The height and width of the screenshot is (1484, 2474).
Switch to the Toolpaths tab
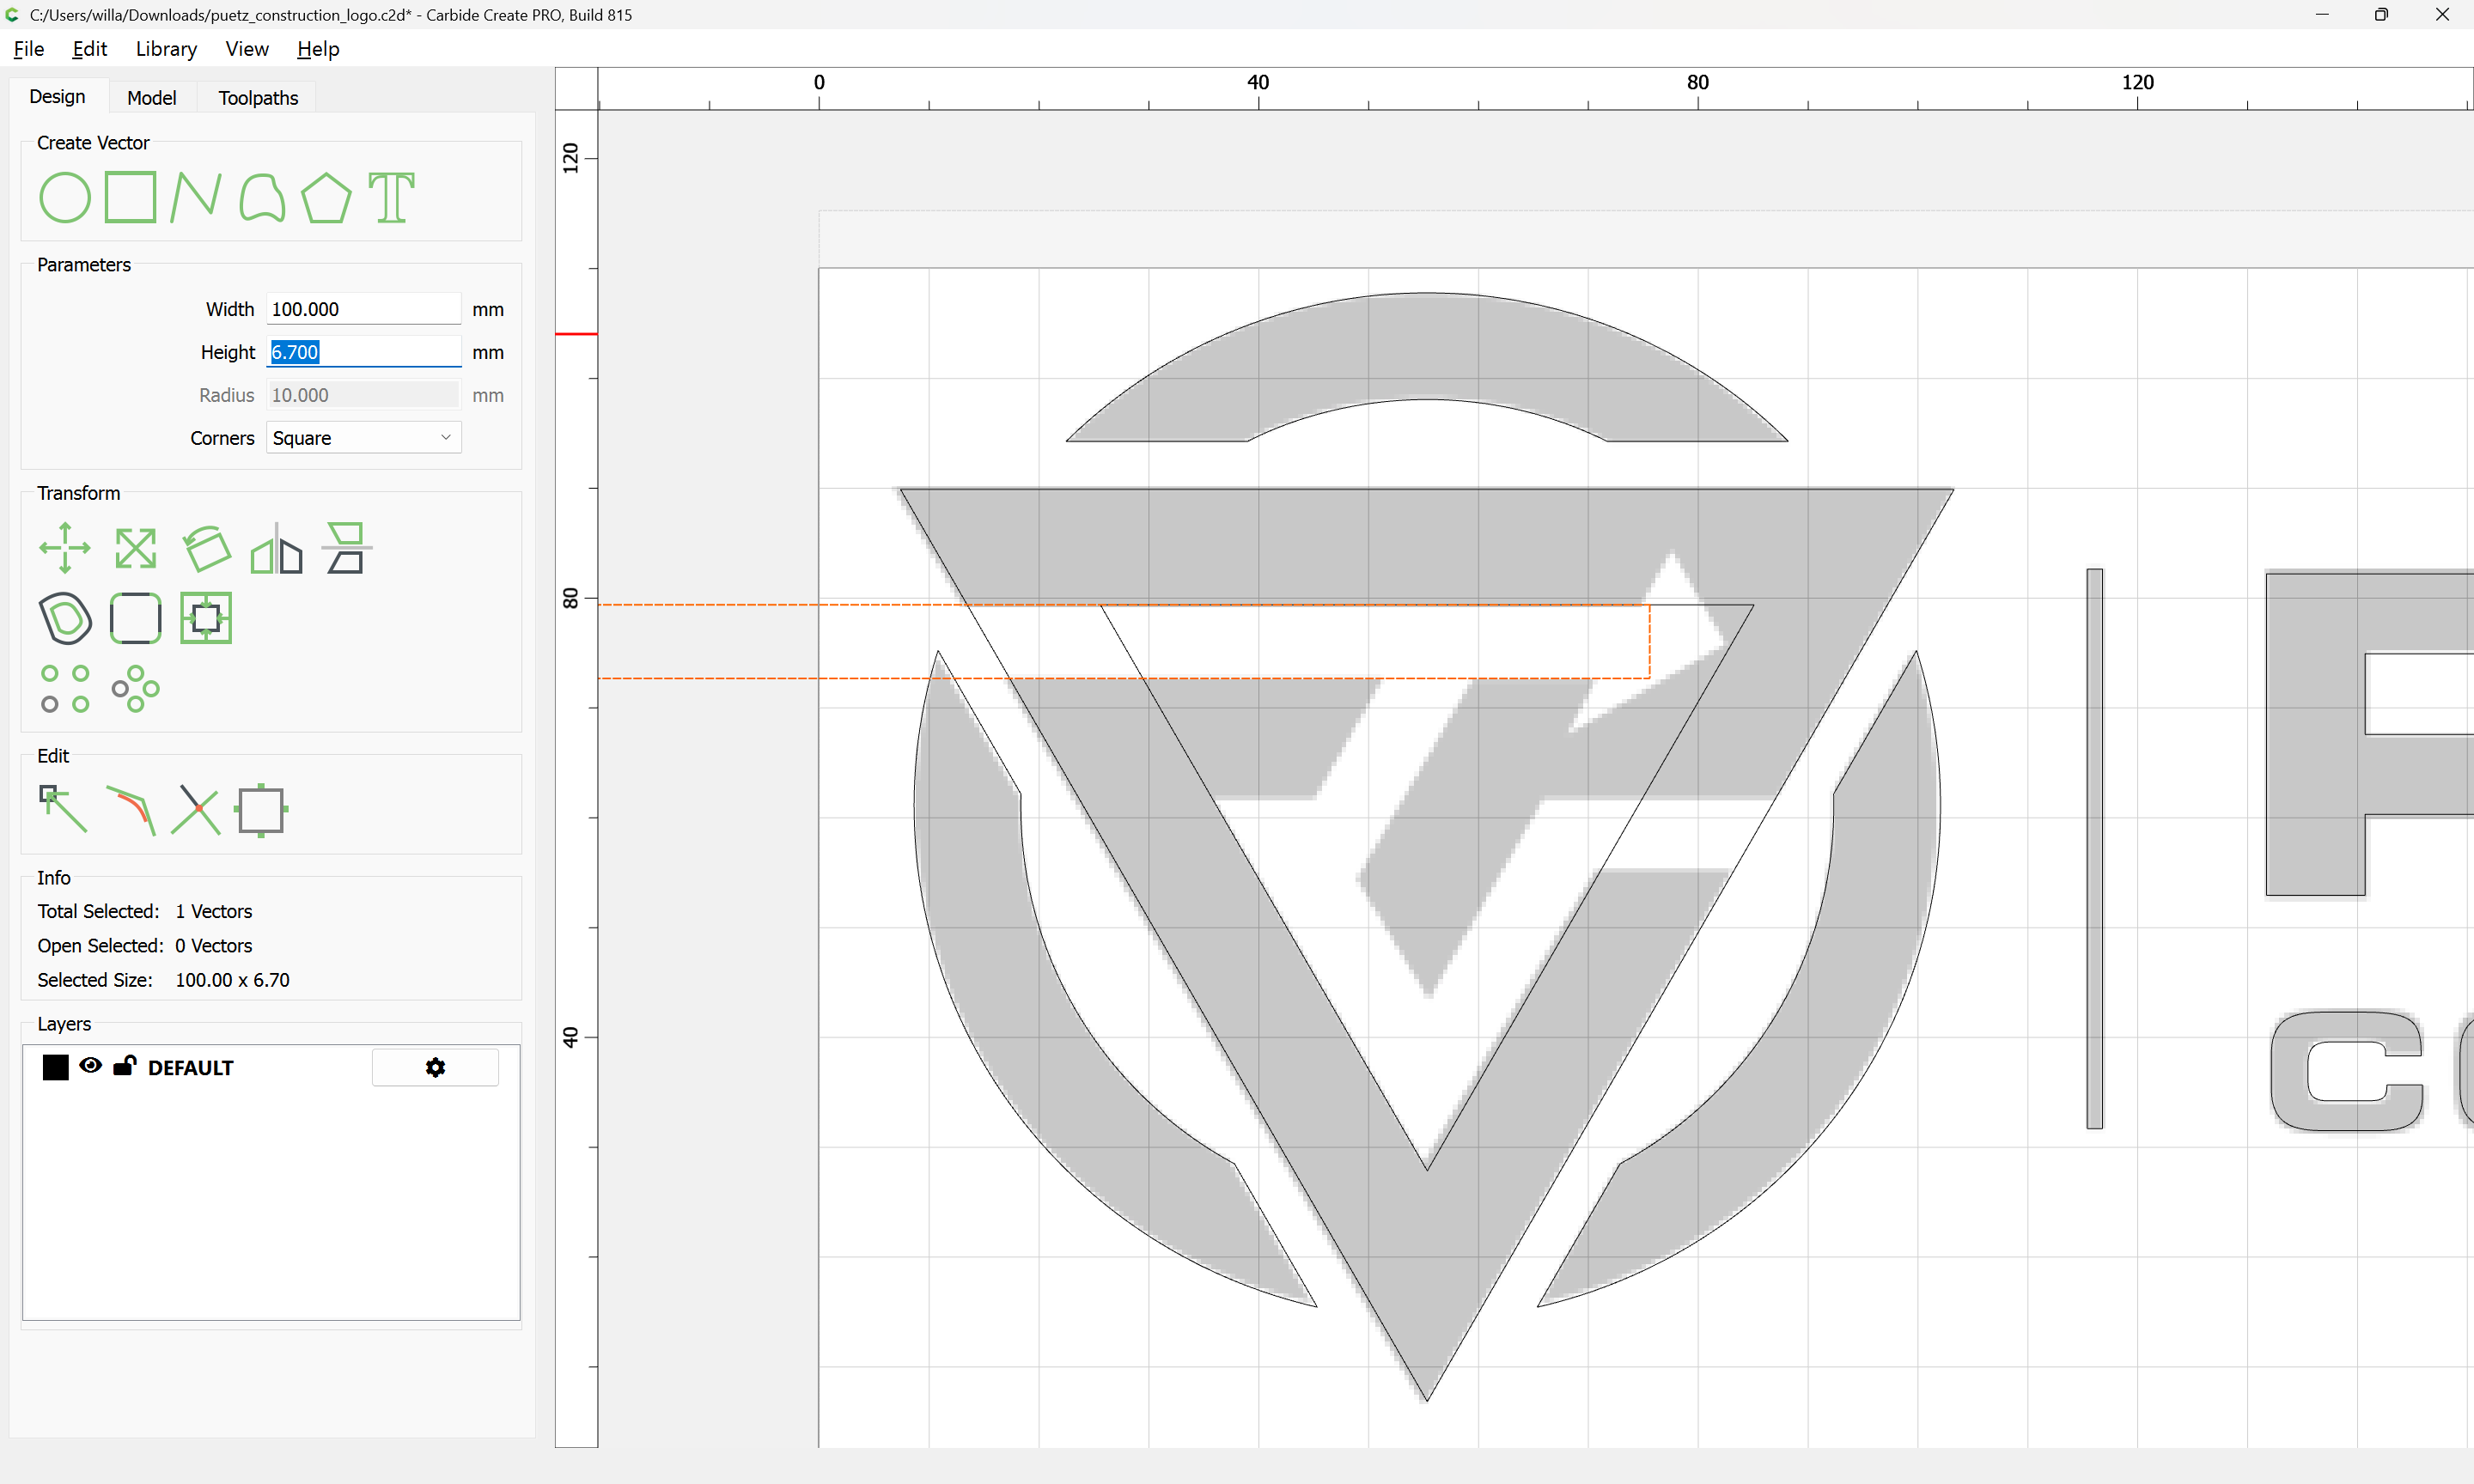pos(258,98)
